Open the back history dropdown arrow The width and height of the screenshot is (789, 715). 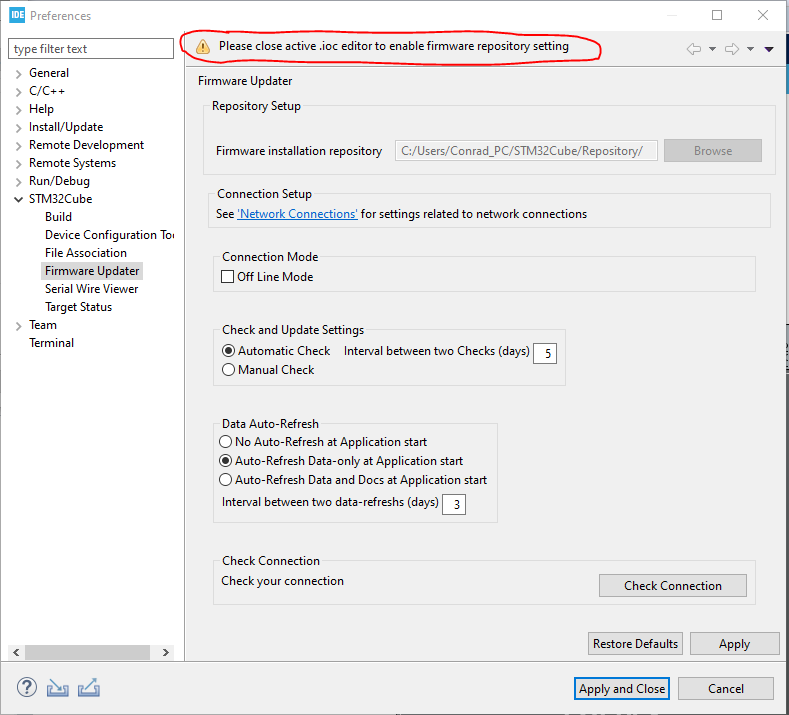click(713, 49)
